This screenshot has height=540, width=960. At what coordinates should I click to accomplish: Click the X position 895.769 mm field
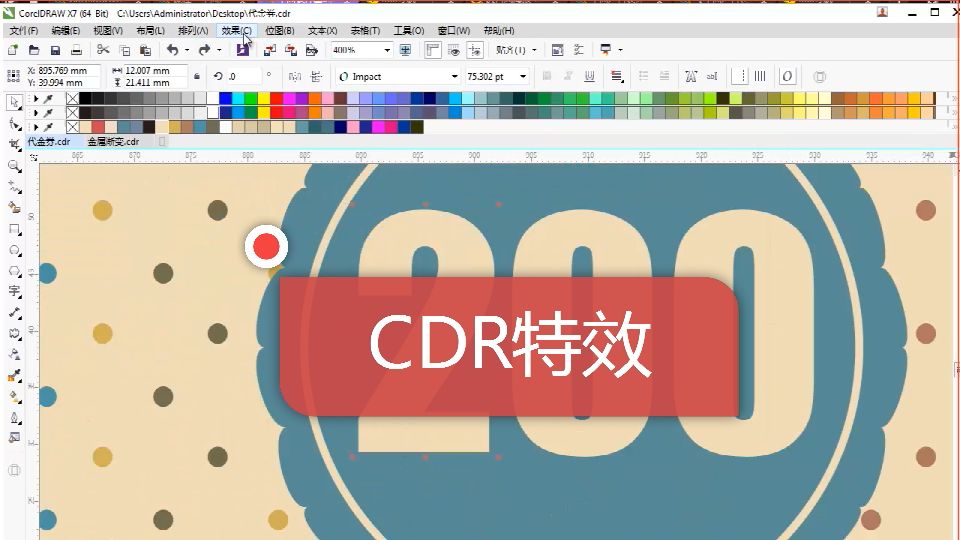point(67,70)
